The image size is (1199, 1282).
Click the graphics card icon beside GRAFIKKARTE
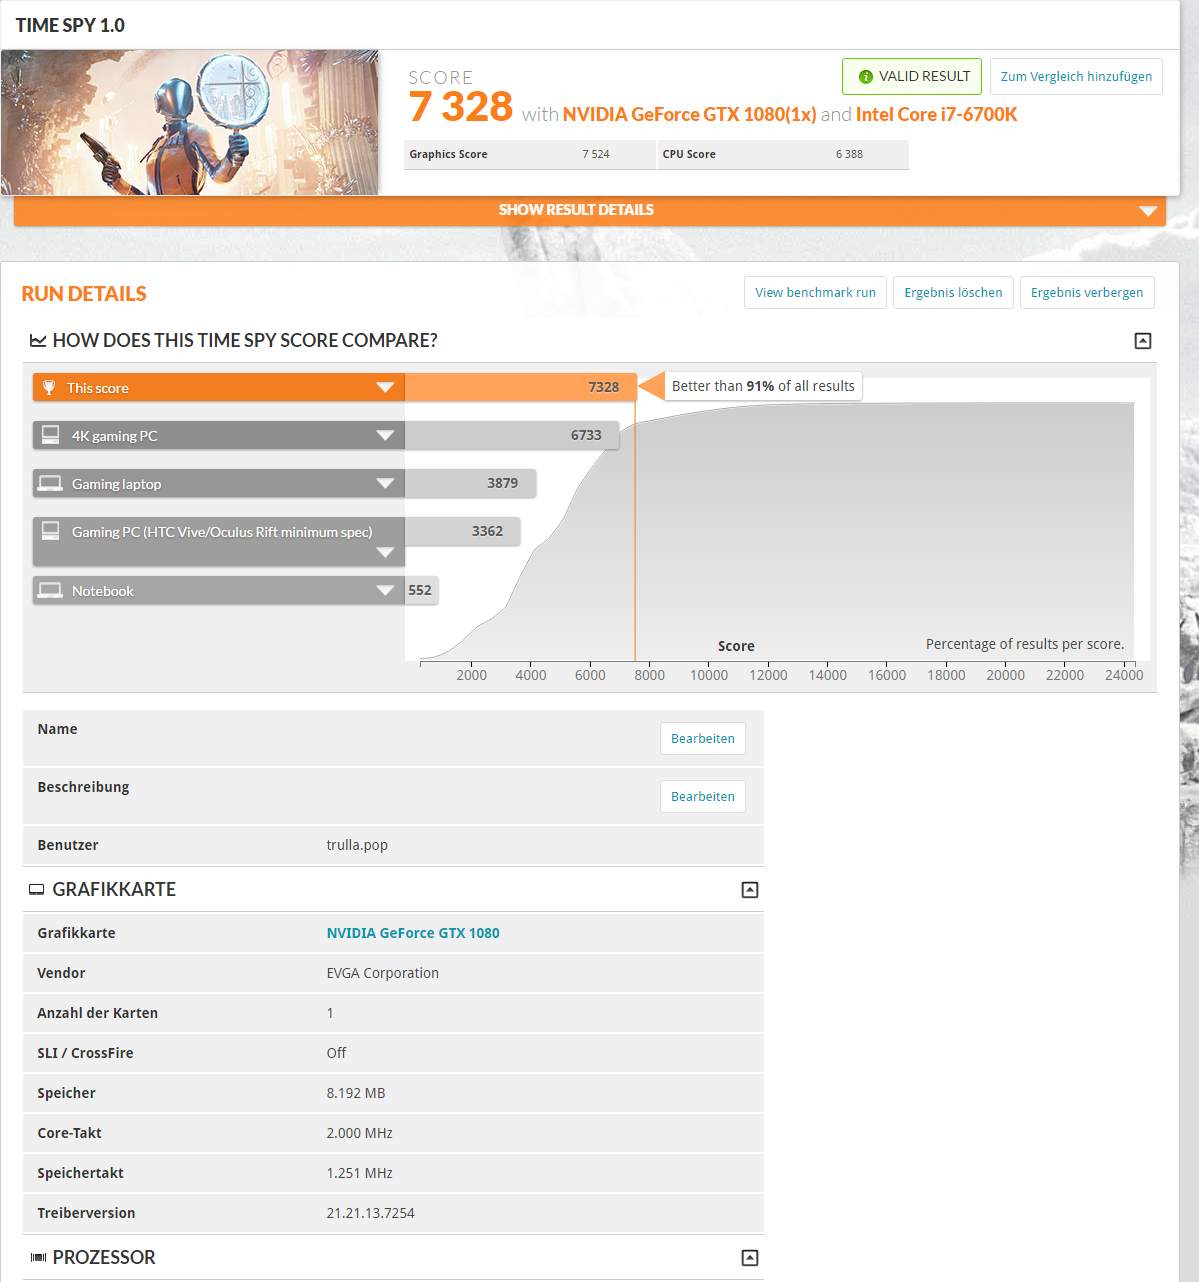pos(37,889)
